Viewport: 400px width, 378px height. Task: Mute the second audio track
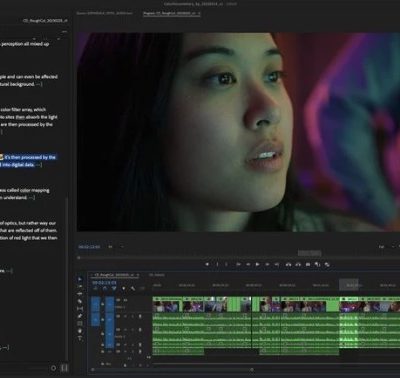126,330
